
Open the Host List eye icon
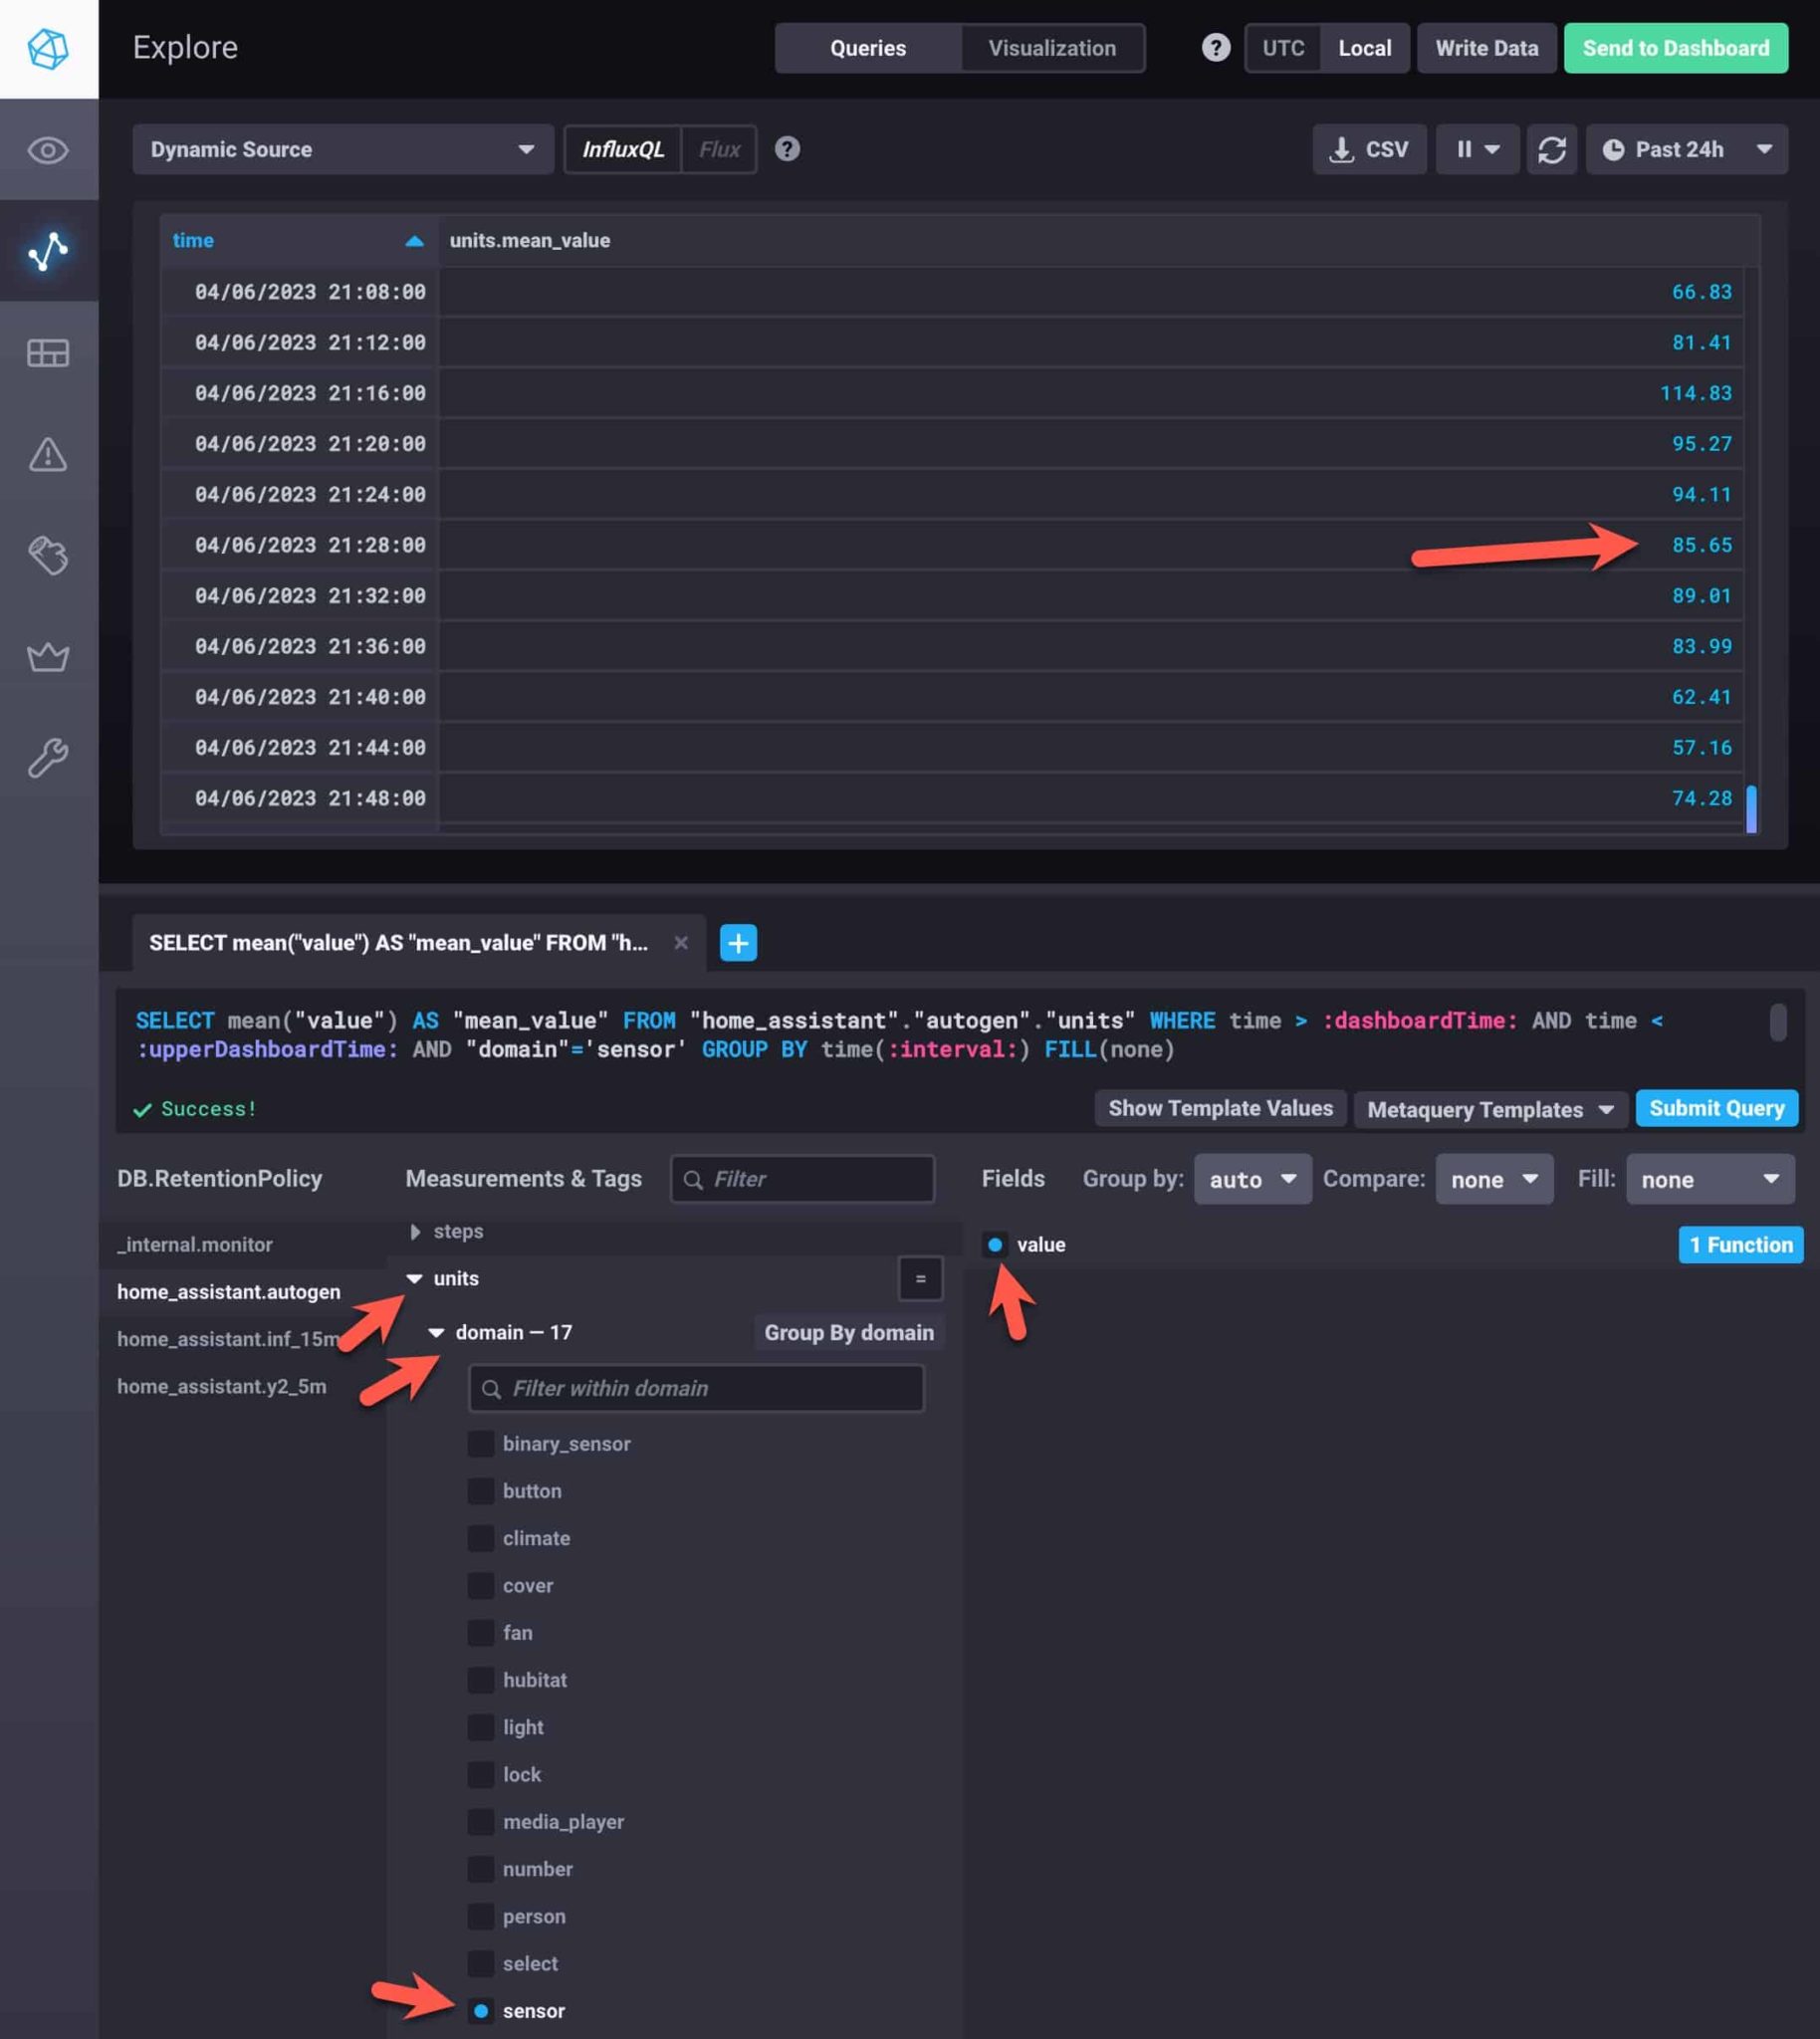[47, 150]
